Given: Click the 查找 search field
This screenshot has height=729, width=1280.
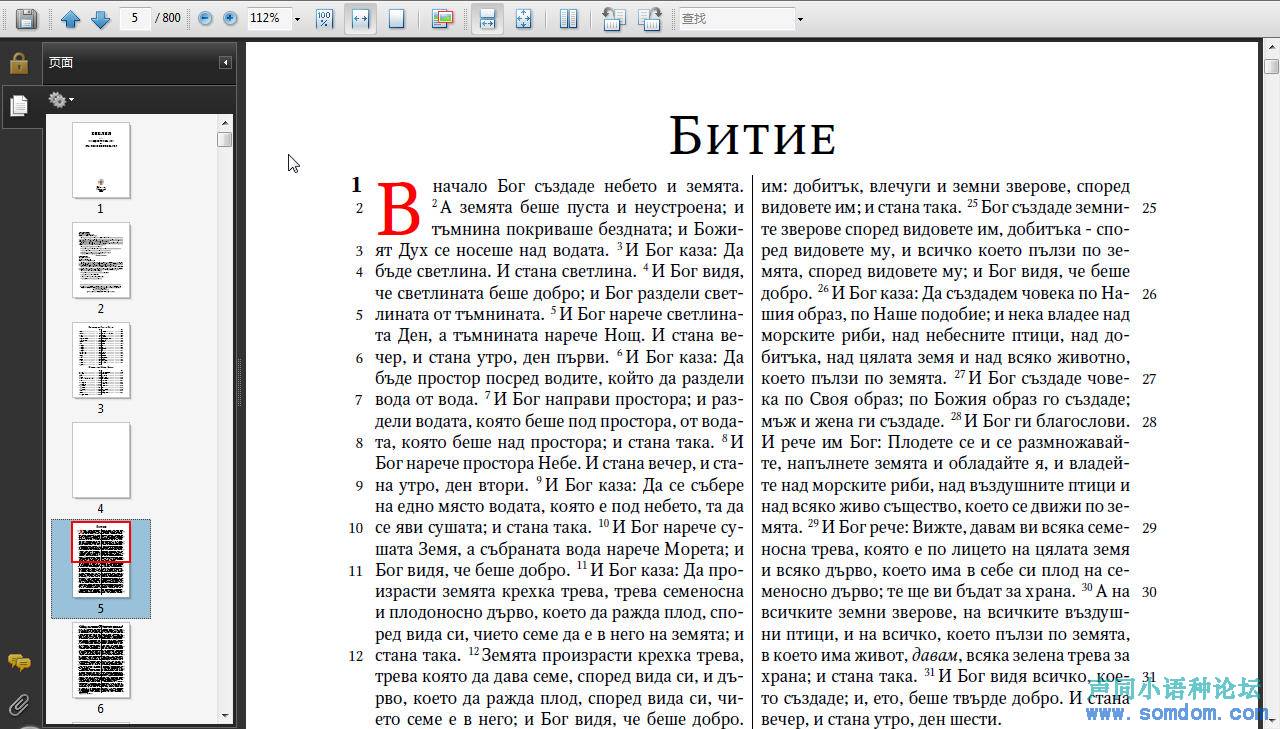Looking at the screenshot, I should pyautogui.click(x=737, y=18).
